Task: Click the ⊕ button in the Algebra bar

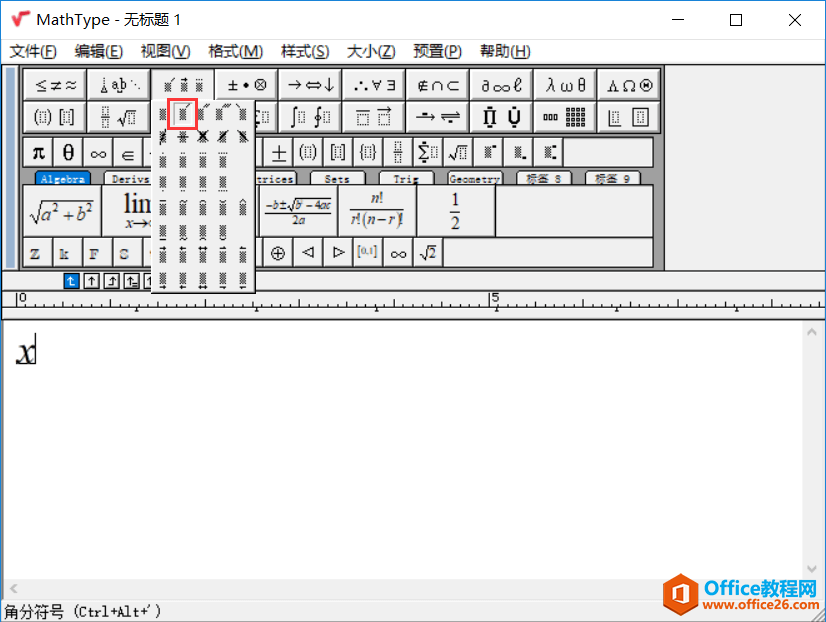Action: coord(276,252)
